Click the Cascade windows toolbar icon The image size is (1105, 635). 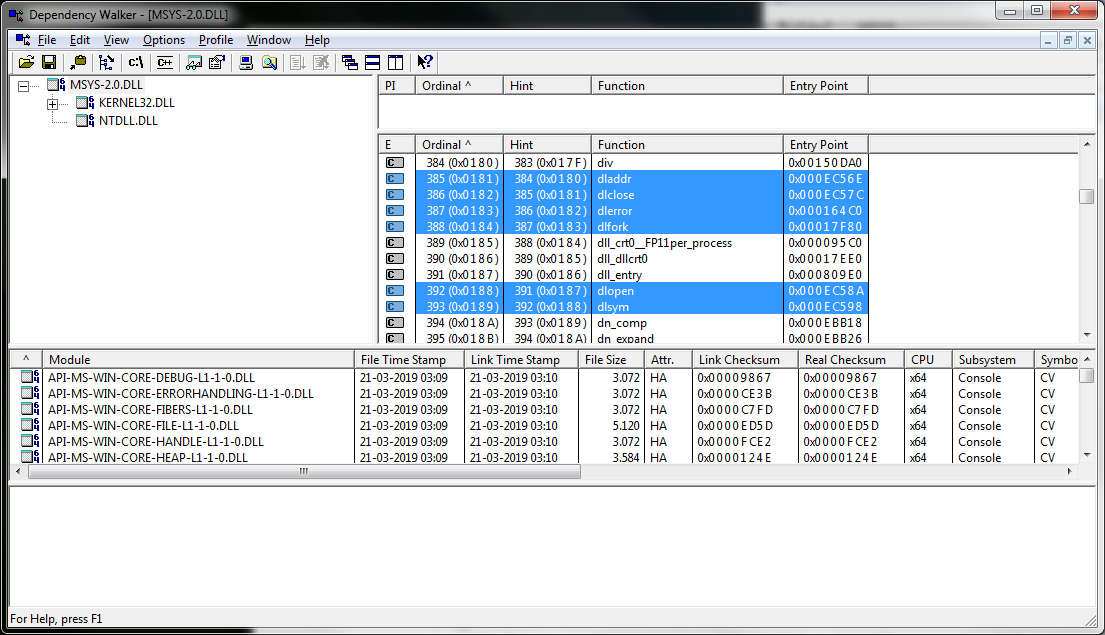pyautogui.click(x=350, y=63)
